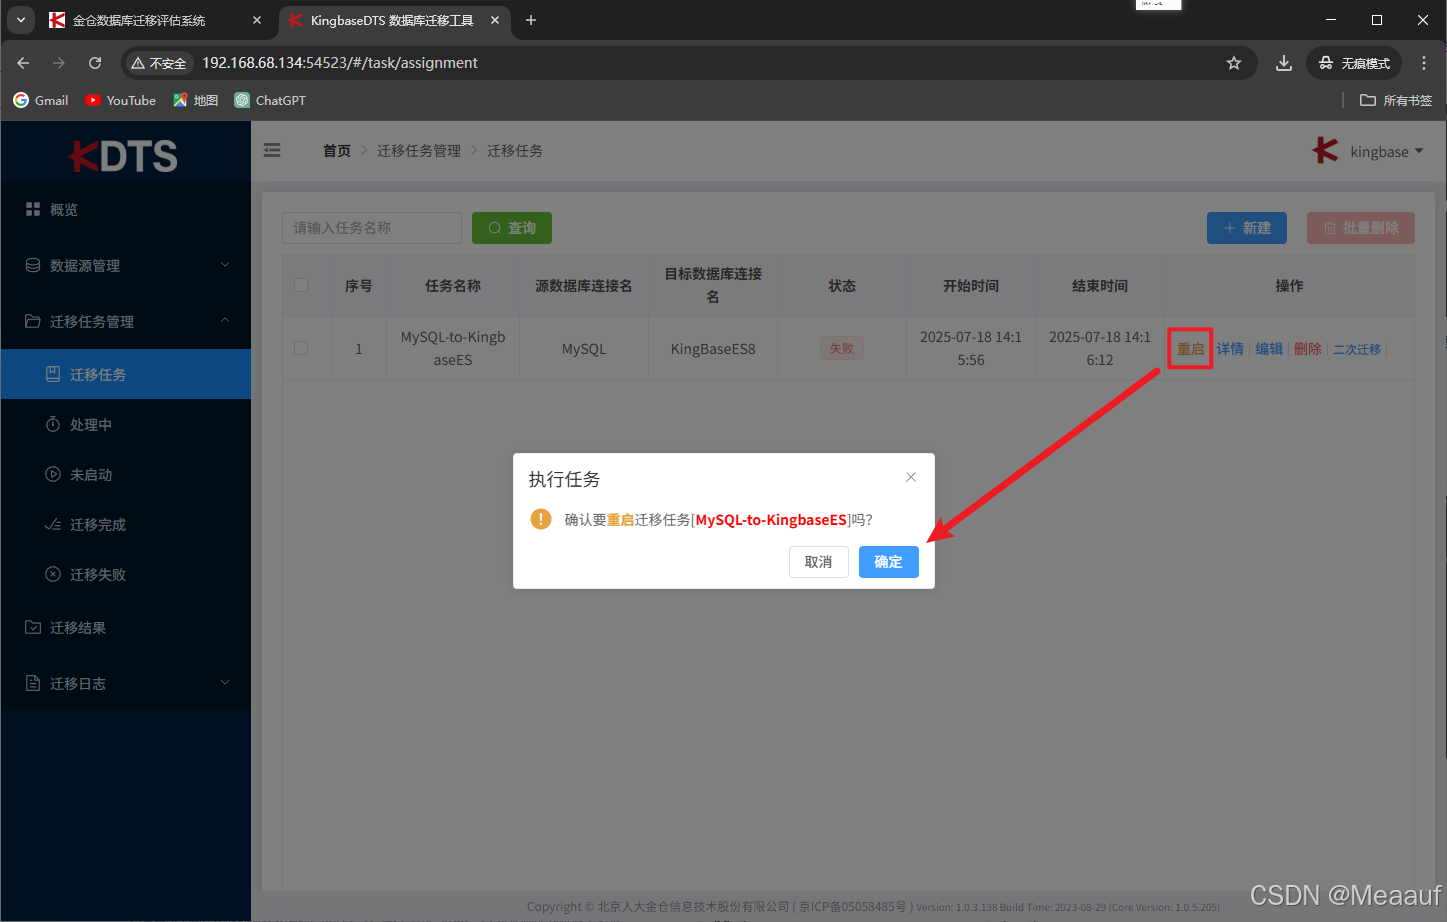Image resolution: width=1447 pixels, height=922 pixels.
Task: Open the 所有书签 folder
Action: pos(1396,100)
